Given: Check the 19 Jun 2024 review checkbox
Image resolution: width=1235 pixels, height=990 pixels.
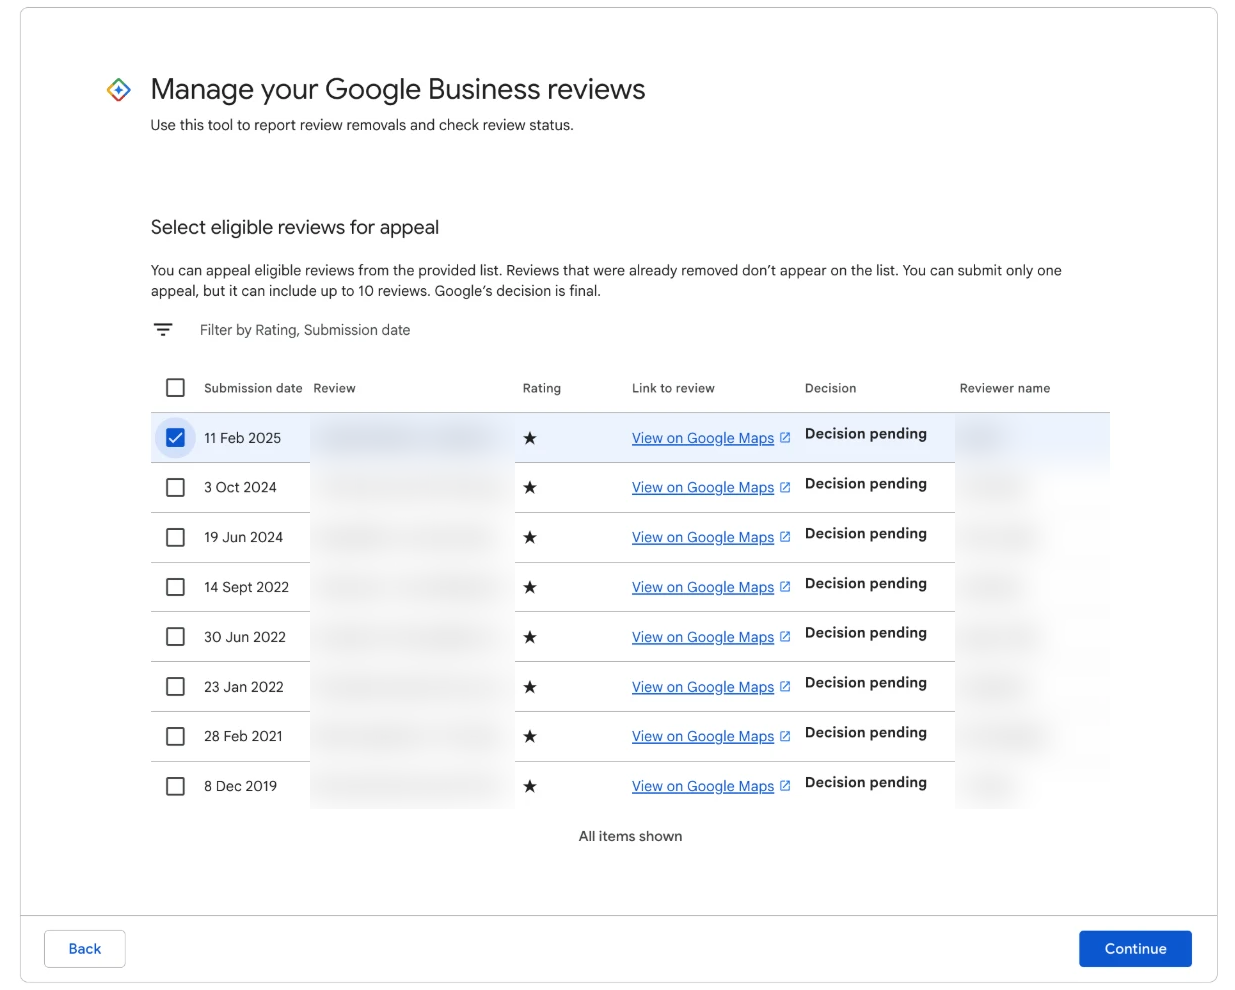Looking at the screenshot, I should pyautogui.click(x=175, y=537).
